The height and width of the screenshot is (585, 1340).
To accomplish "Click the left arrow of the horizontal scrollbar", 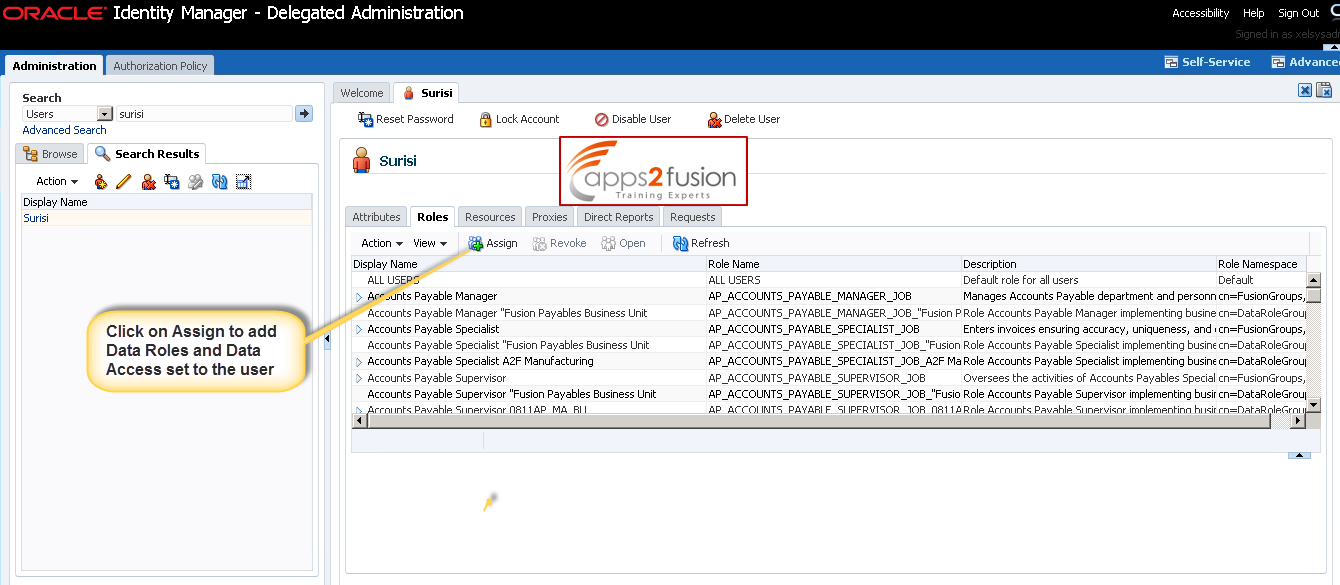I will coord(360,421).
